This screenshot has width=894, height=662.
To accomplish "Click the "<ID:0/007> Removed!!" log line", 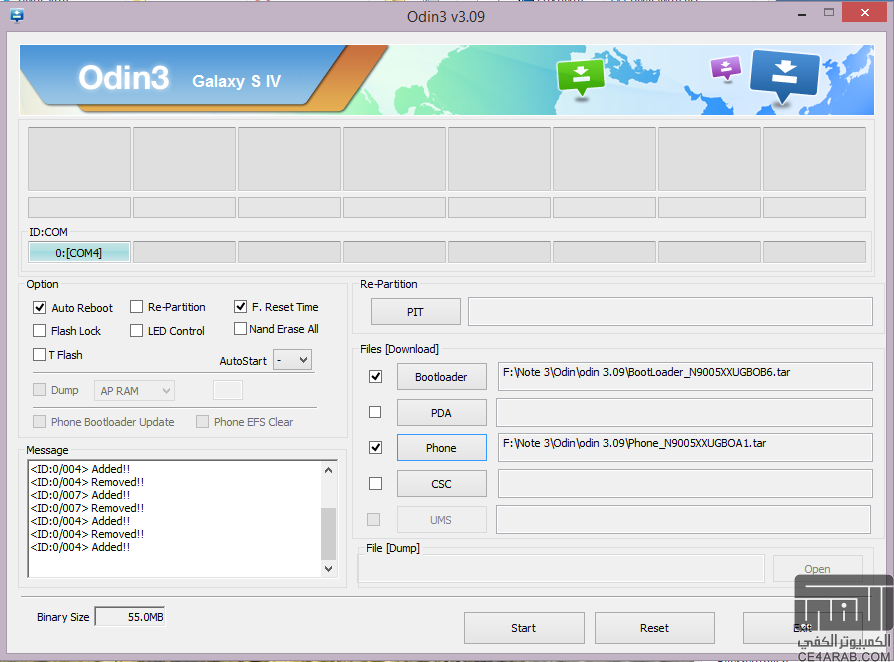I will tap(87, 508).
